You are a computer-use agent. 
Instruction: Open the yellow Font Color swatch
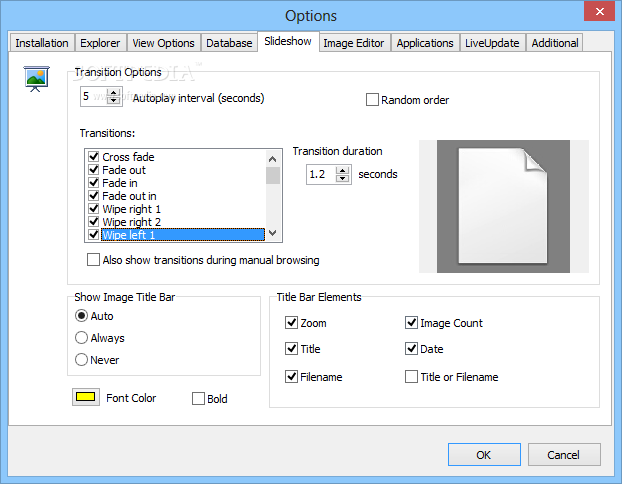(85, 398)
